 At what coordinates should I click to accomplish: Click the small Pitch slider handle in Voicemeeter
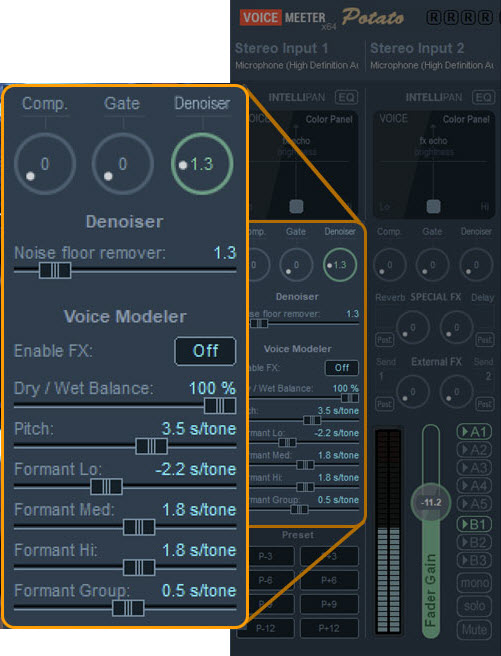pyautogui.click(x=312, y=420)
